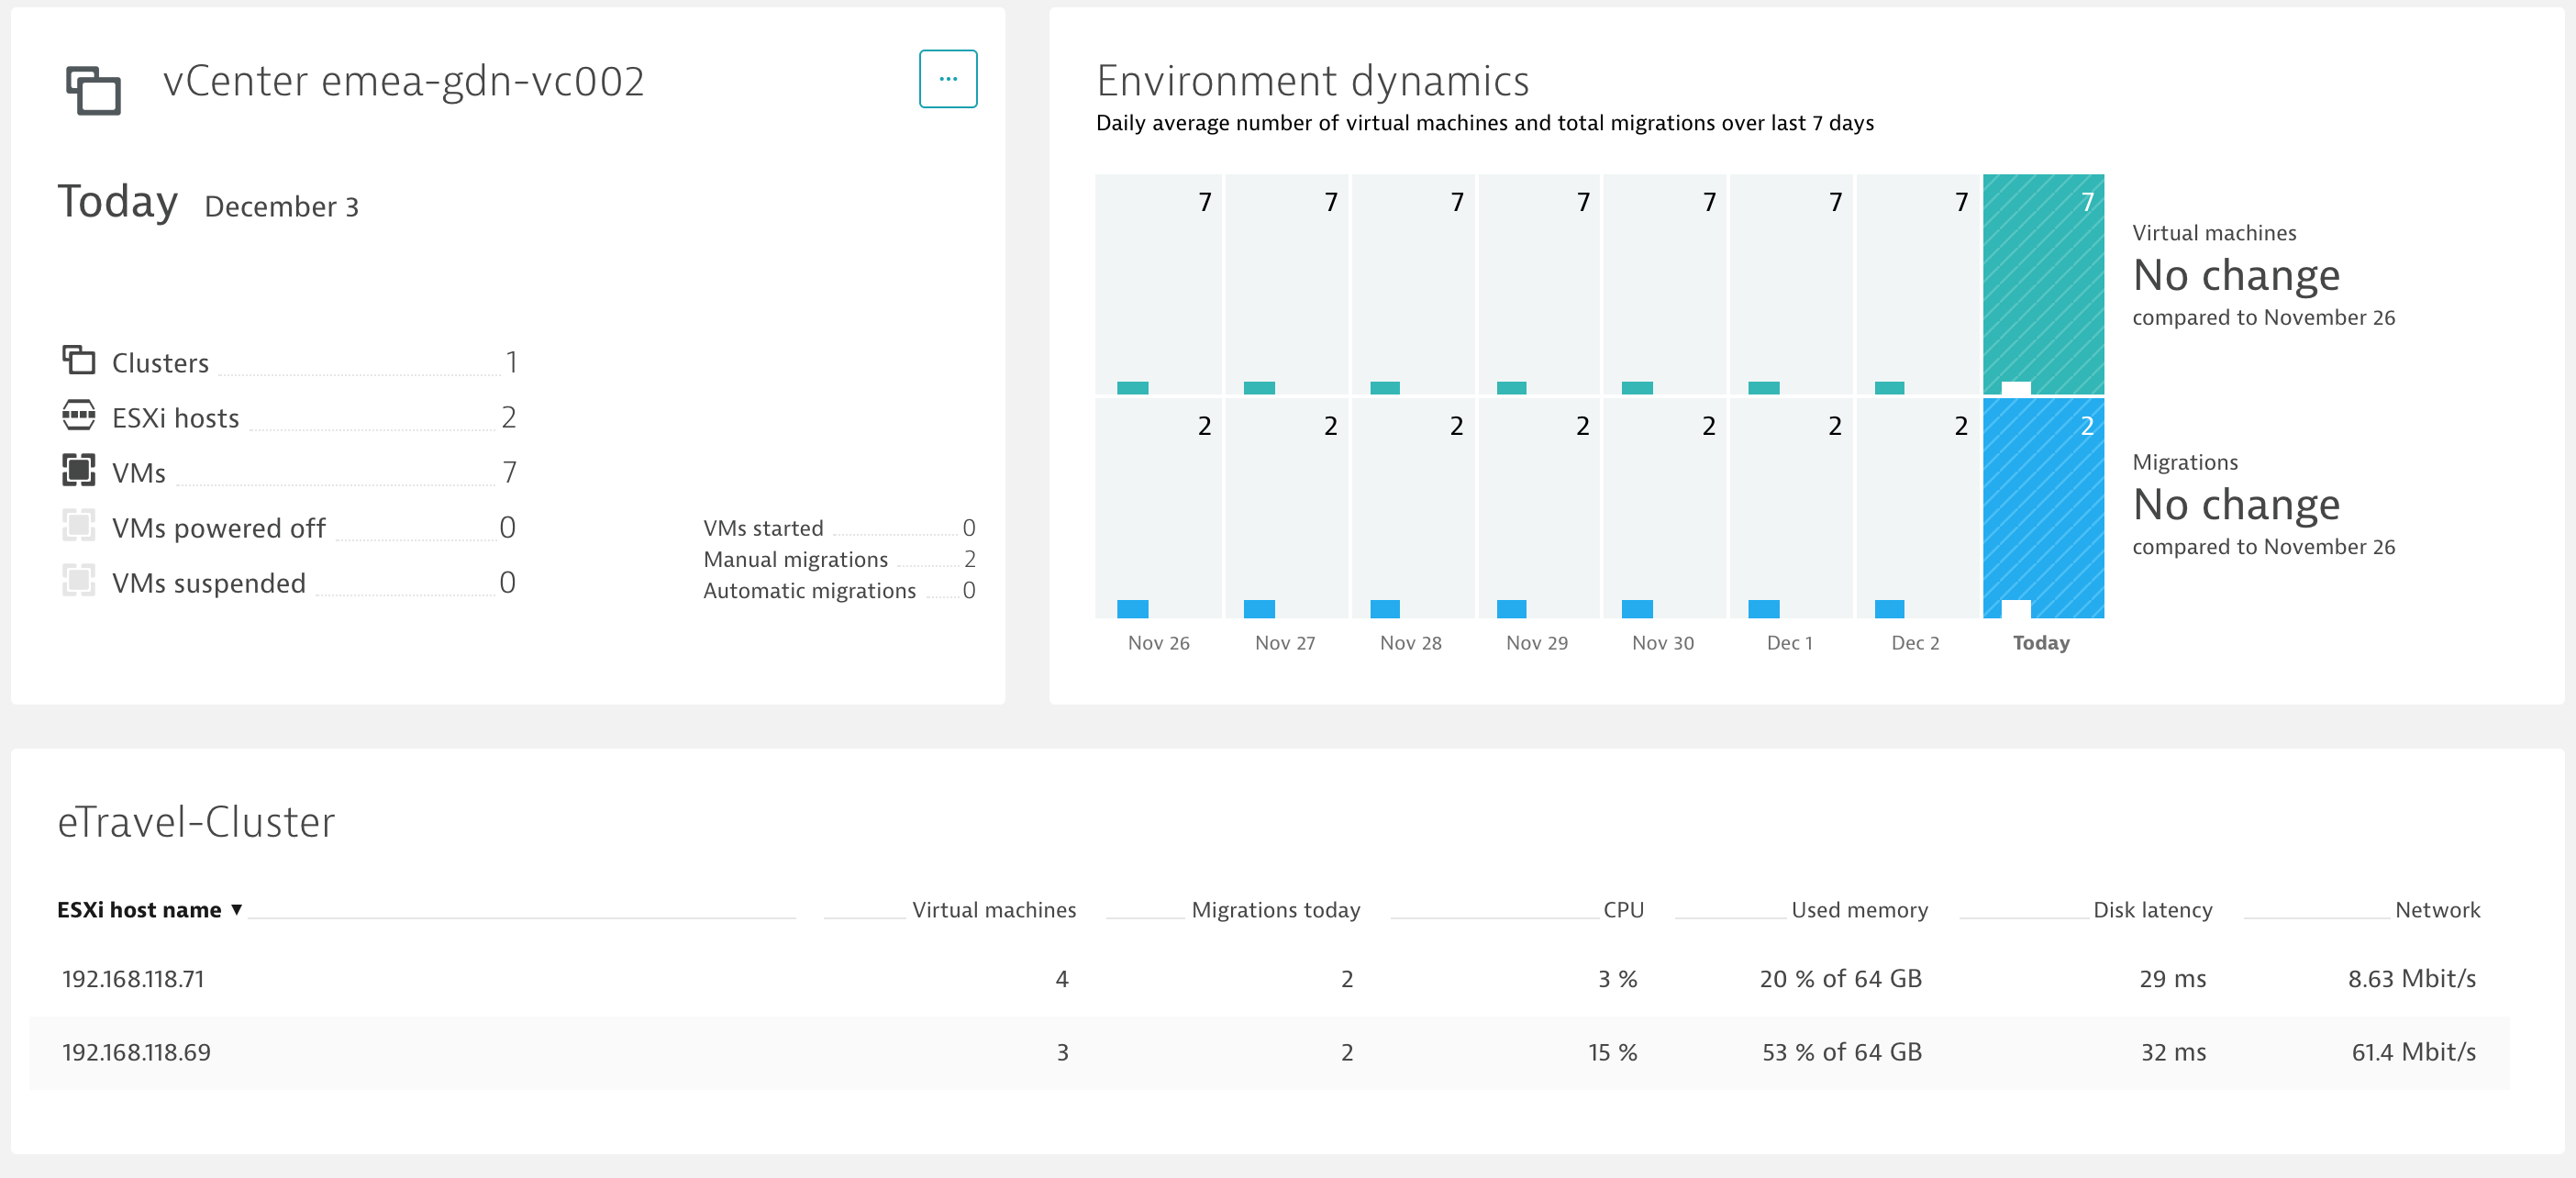This screenshot has height=1178, width=2576.
Task: Sort table by Disk latency column
Action: (2152, 910)
